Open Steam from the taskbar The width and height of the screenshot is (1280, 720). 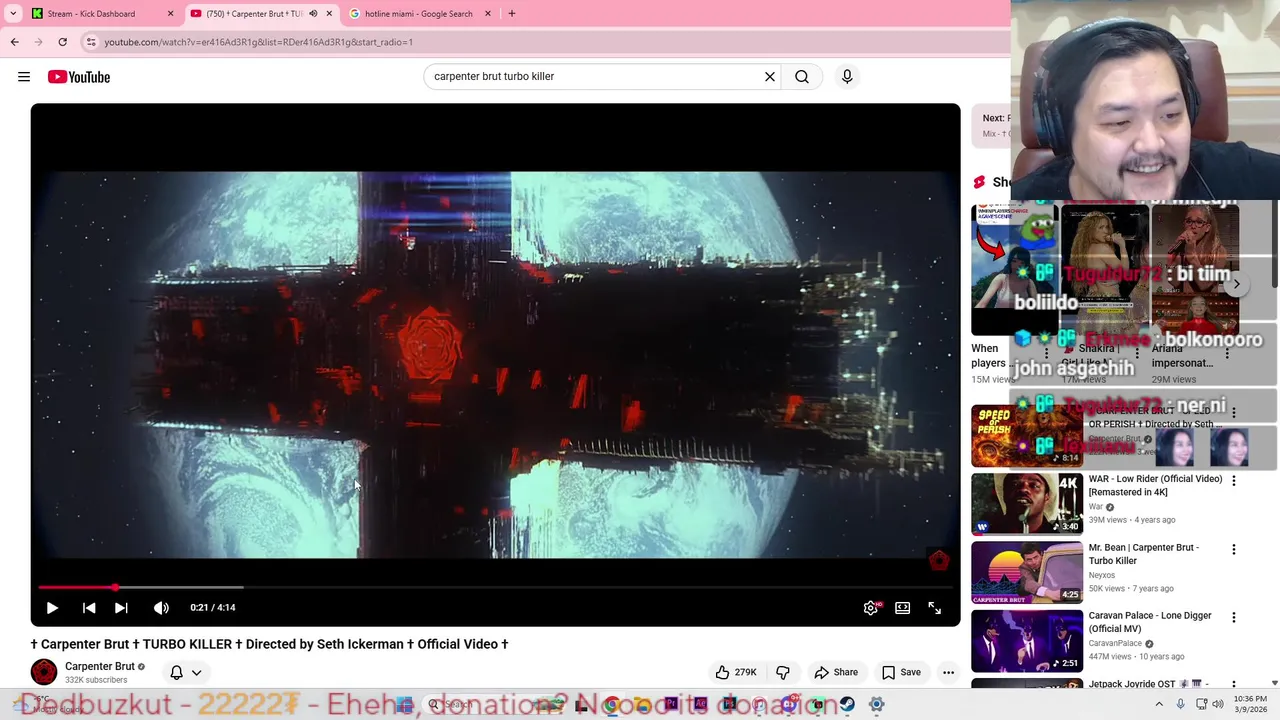click(847, 704)
